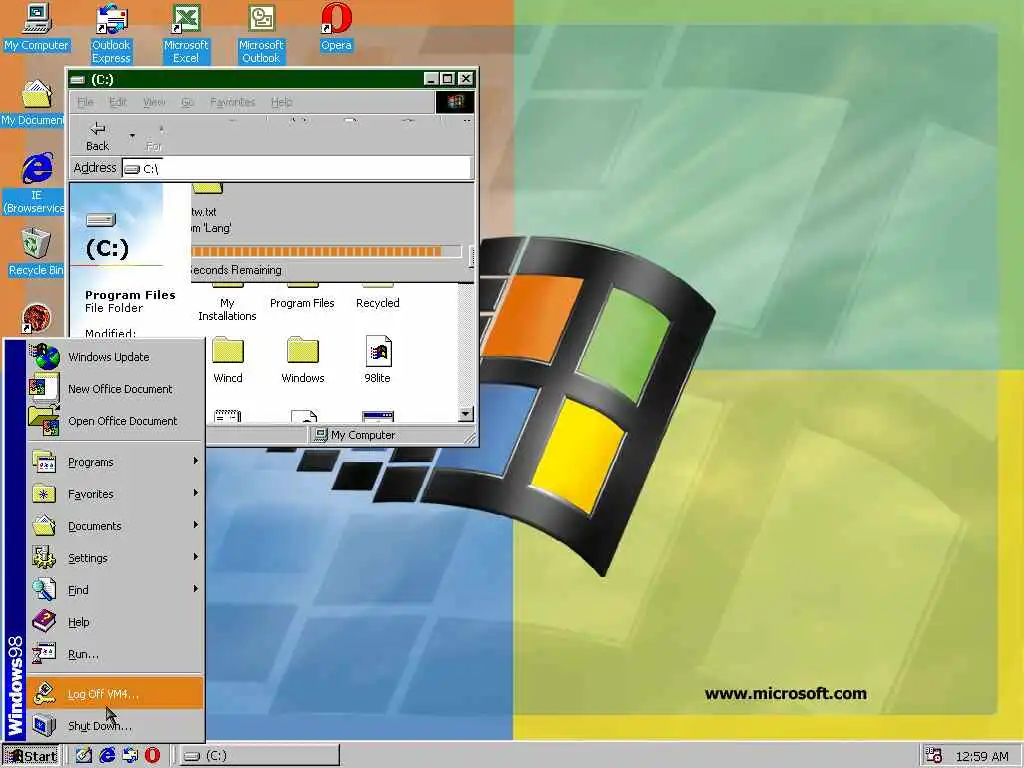Select the Recycled folder label
This screenshot has height=768, width=1024.
point(377,303)
